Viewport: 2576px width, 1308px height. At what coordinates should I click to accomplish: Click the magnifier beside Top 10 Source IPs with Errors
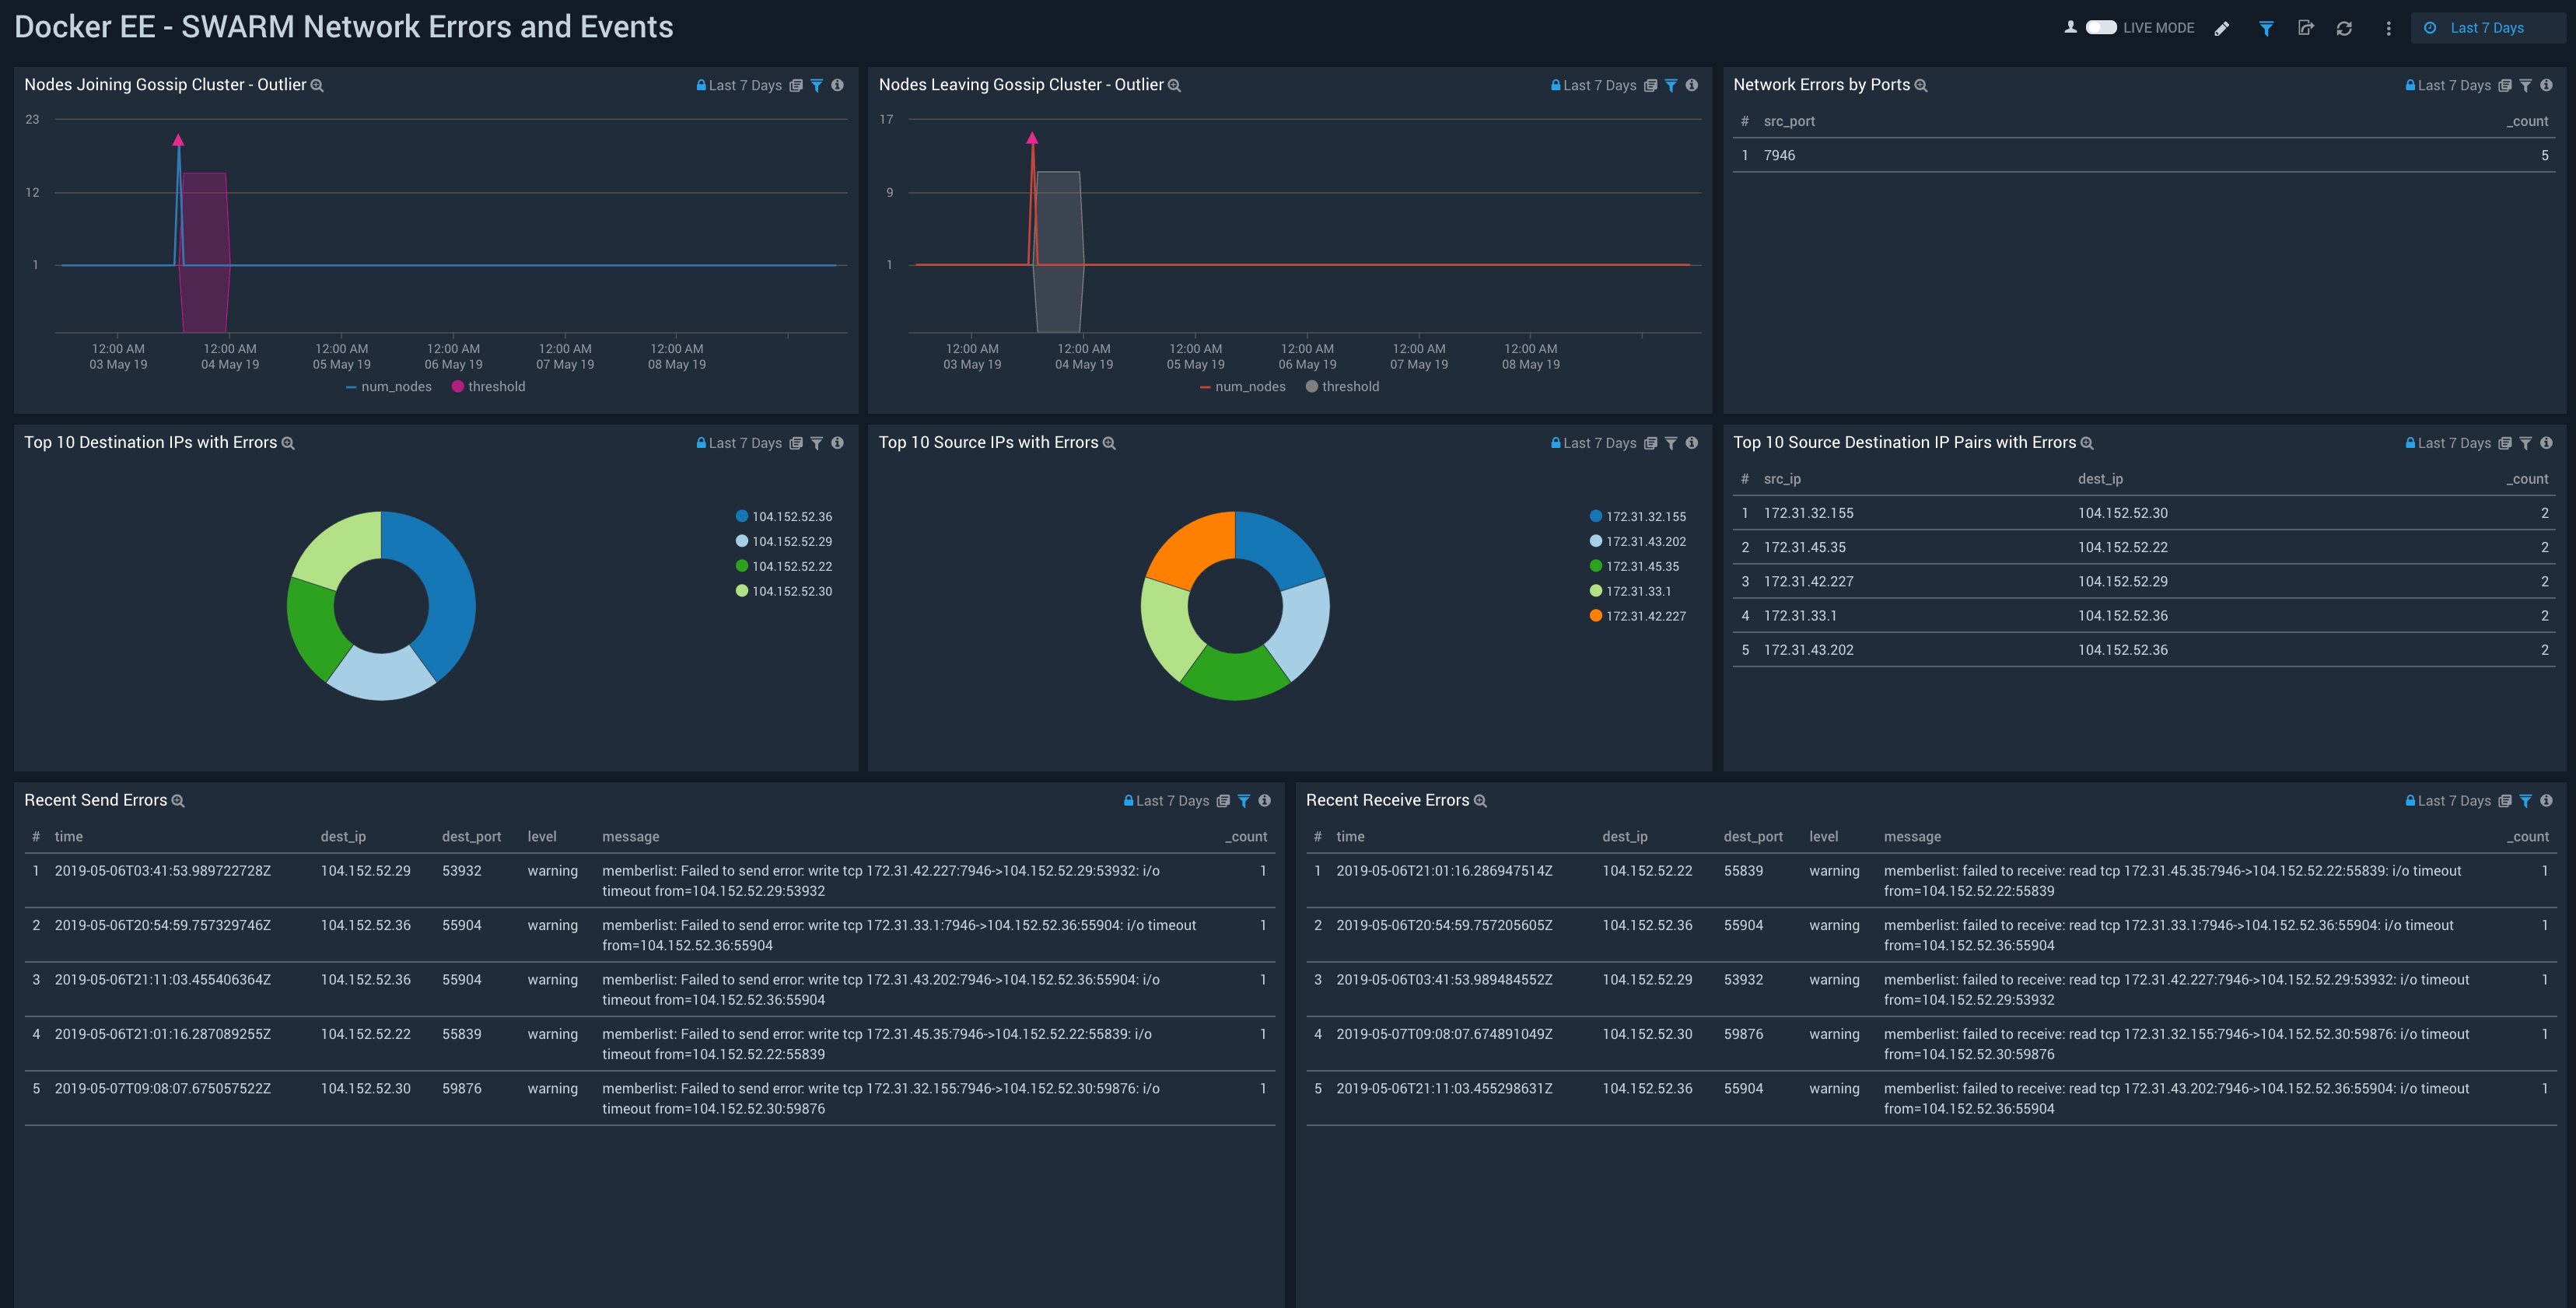point(1109,442)
